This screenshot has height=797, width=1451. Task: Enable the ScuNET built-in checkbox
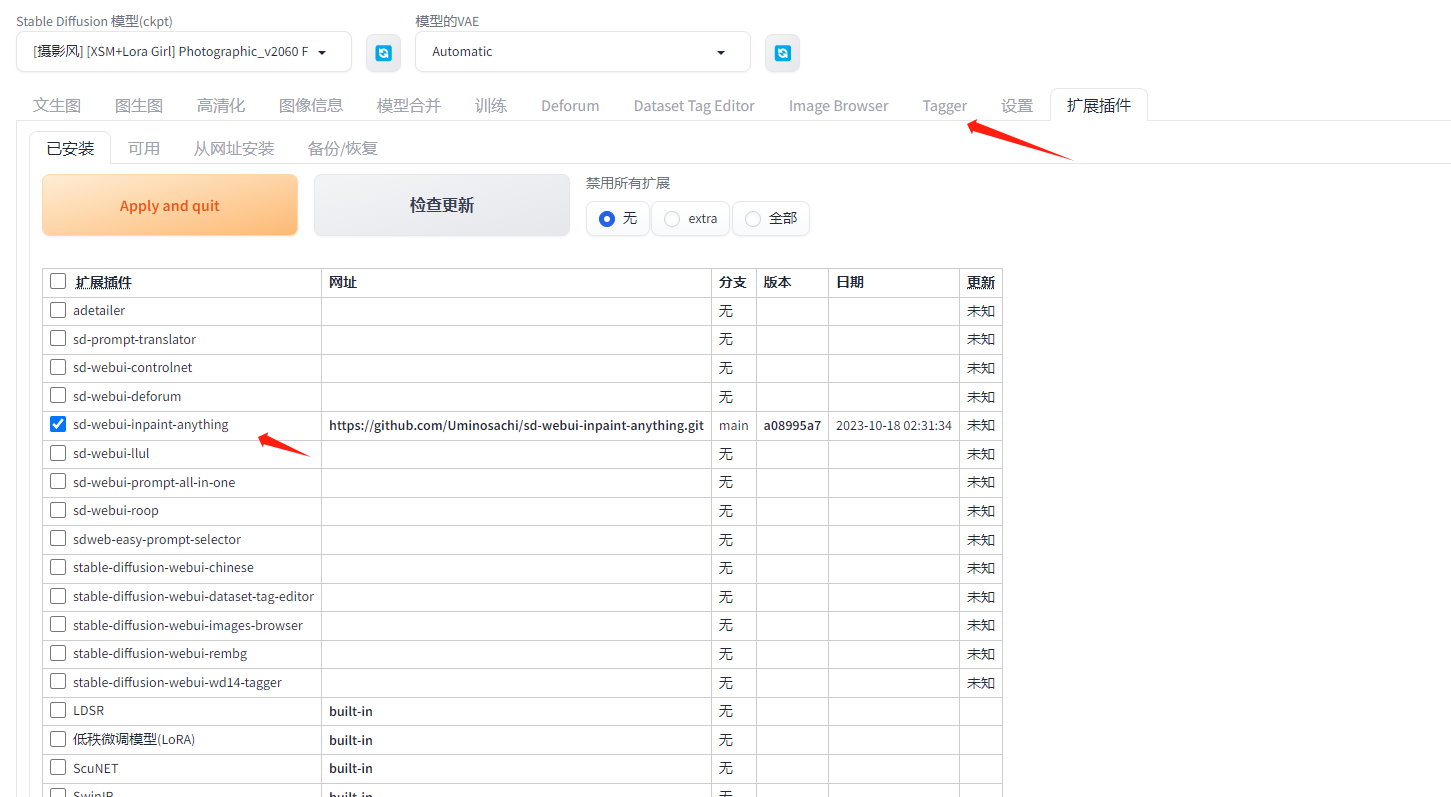[58, 768]
